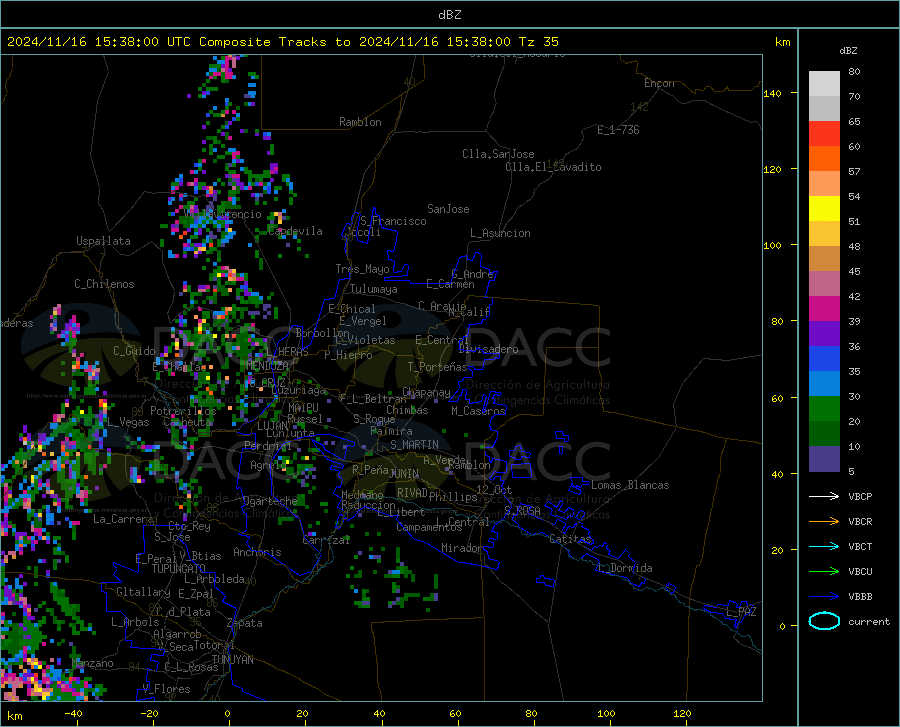Select the green 20 dBZ color swatch
The width and height of the screenshot is (900, 727).
point(824,409)
